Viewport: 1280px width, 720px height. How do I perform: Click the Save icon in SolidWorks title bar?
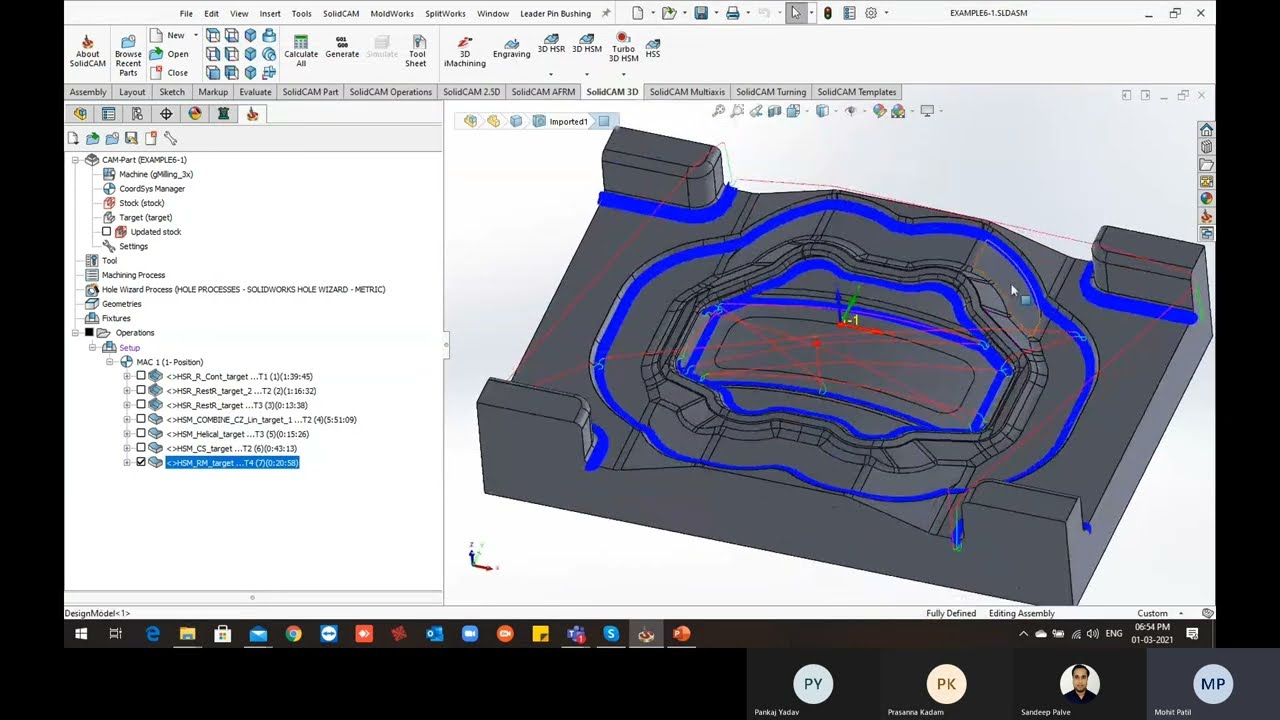(x=701, y=13)
